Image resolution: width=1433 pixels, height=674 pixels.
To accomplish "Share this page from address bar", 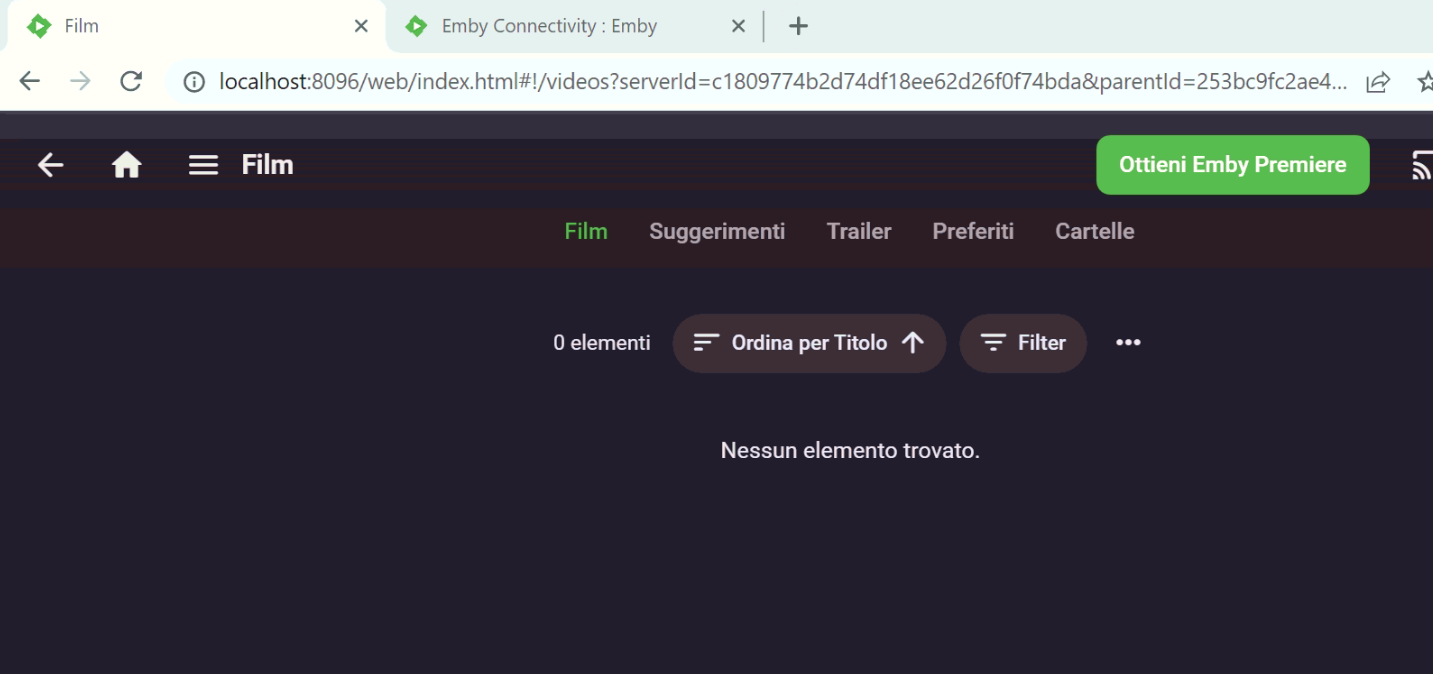I will (1378, 82).
